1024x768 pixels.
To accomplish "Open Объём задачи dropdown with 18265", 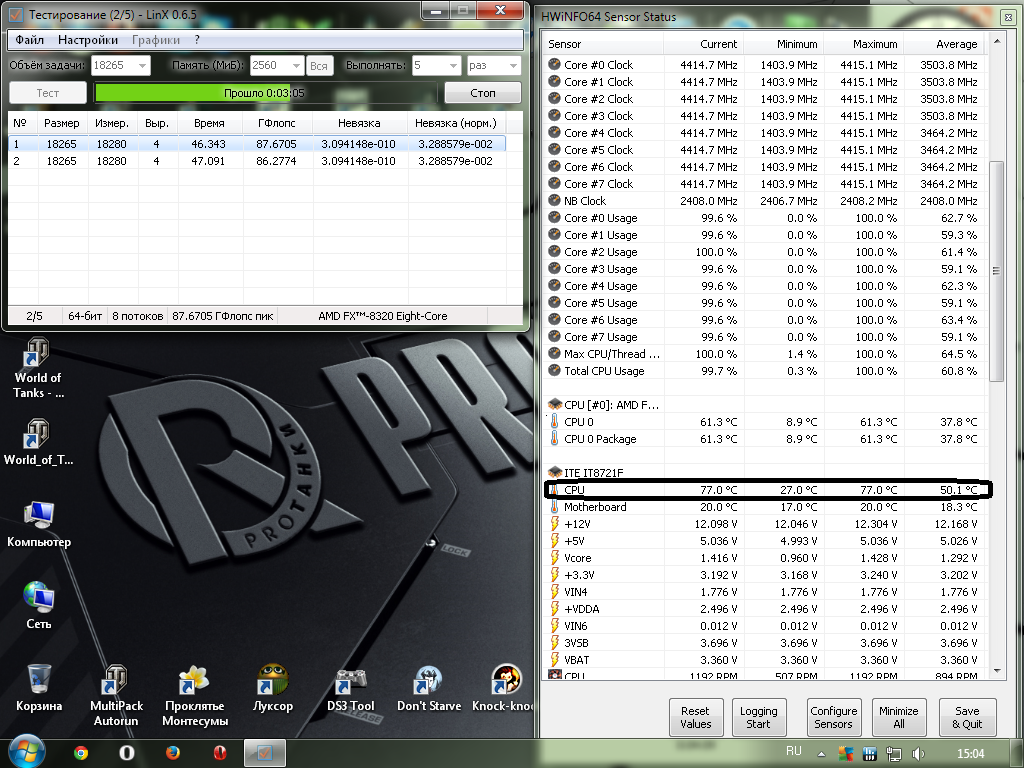I will 121,65.
